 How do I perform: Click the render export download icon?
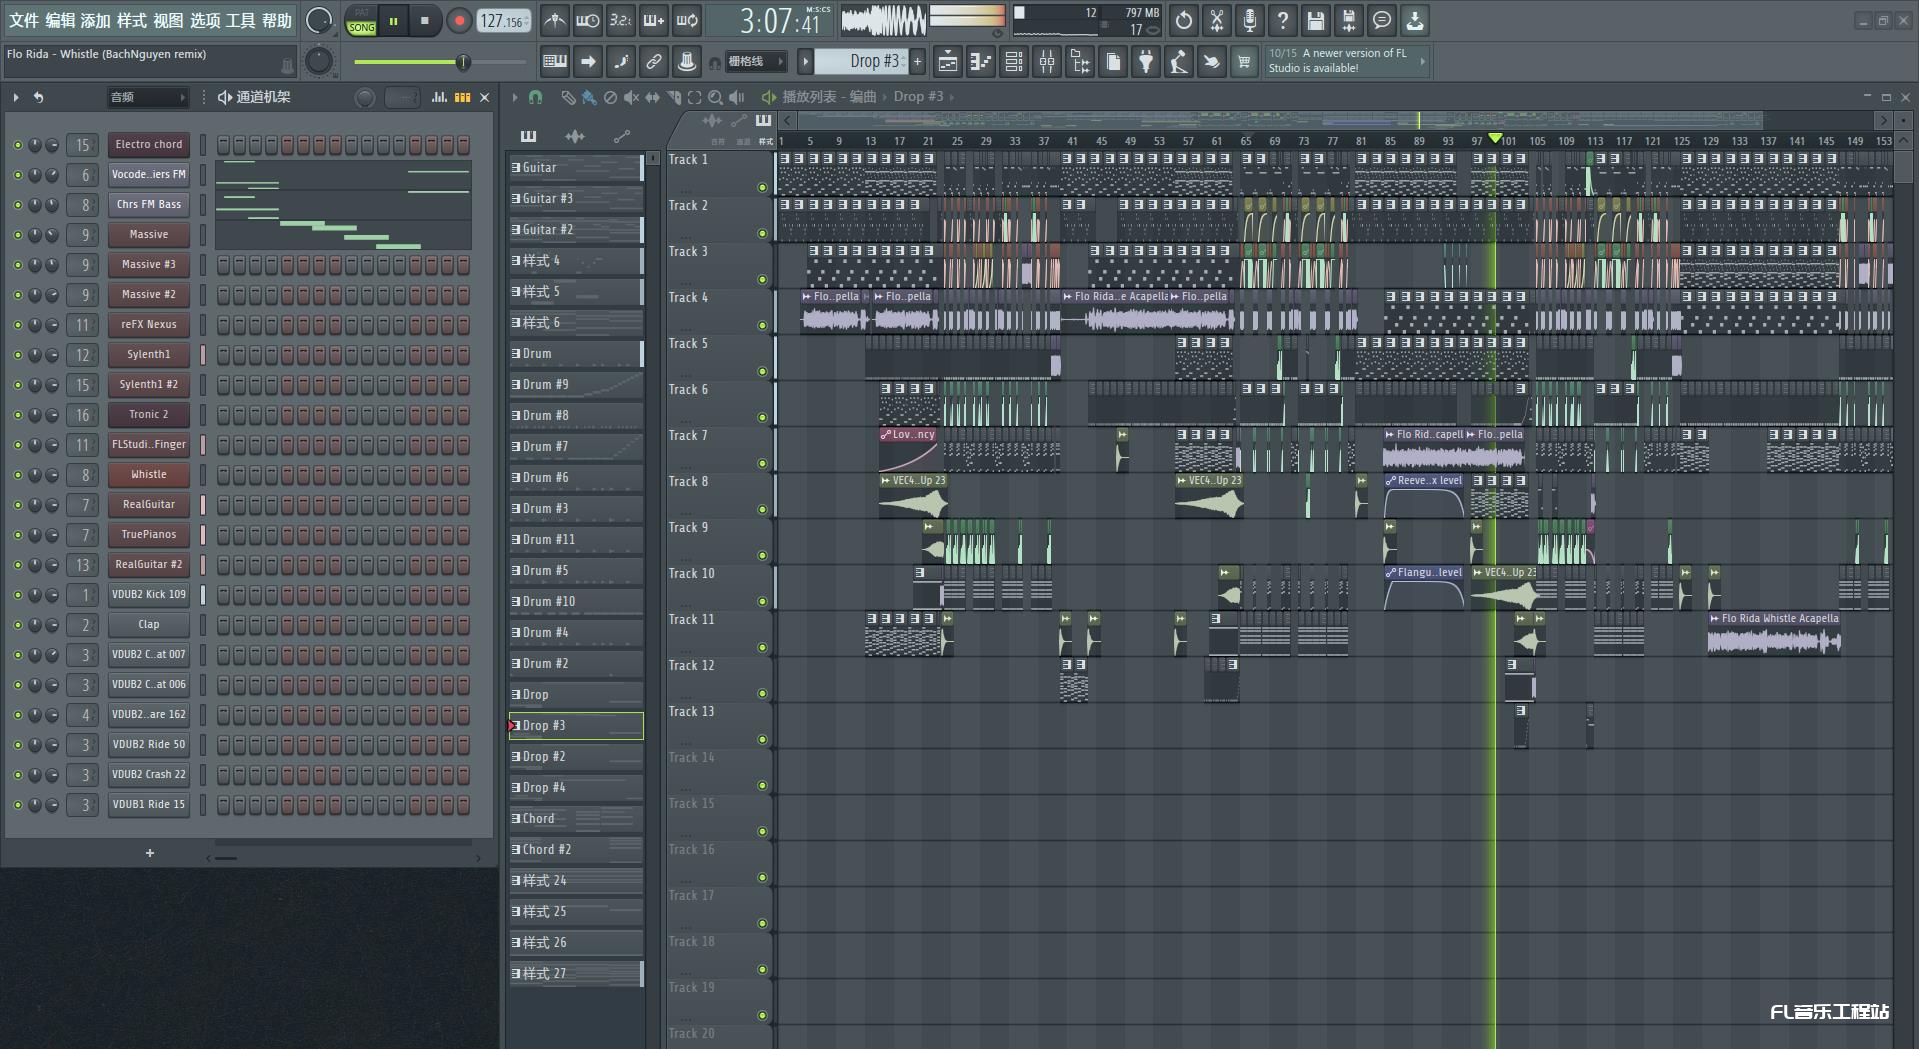1415,20
